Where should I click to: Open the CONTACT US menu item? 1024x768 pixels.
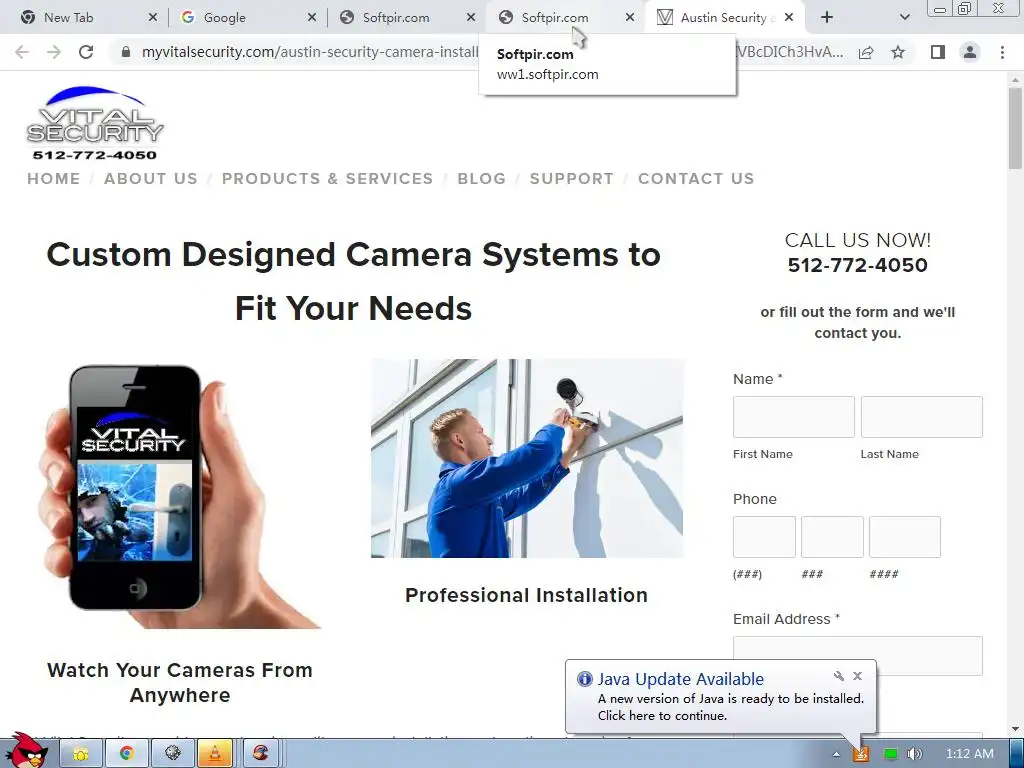coord(696,179)
